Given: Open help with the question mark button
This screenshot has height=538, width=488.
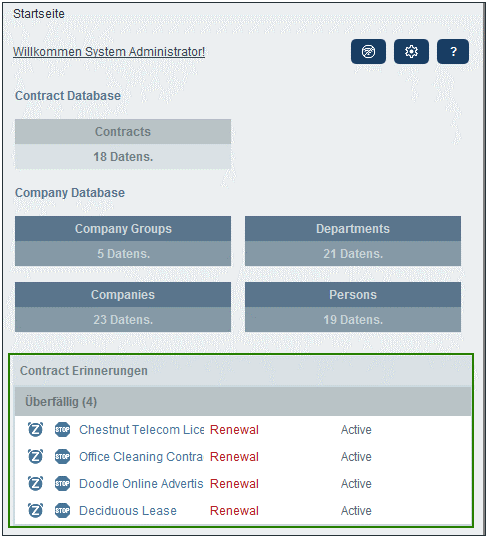Looking at the screenshot, I should point(453,51).
